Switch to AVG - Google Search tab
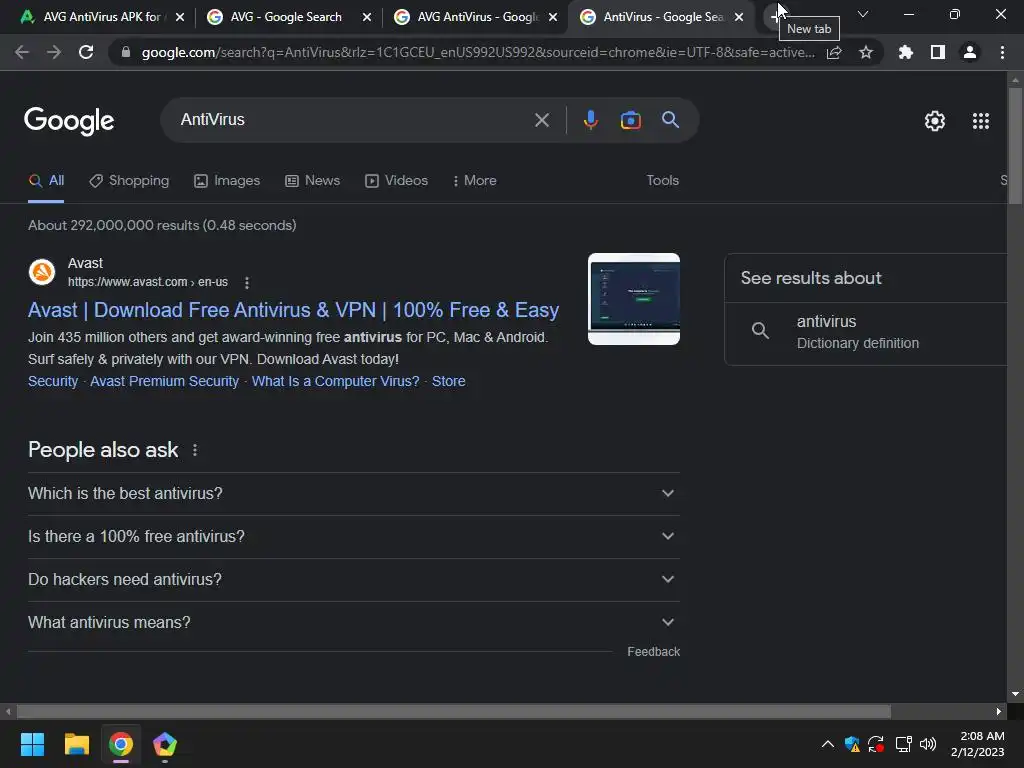The height and width of the screenshot is (768, 1024). click(285, 17)
